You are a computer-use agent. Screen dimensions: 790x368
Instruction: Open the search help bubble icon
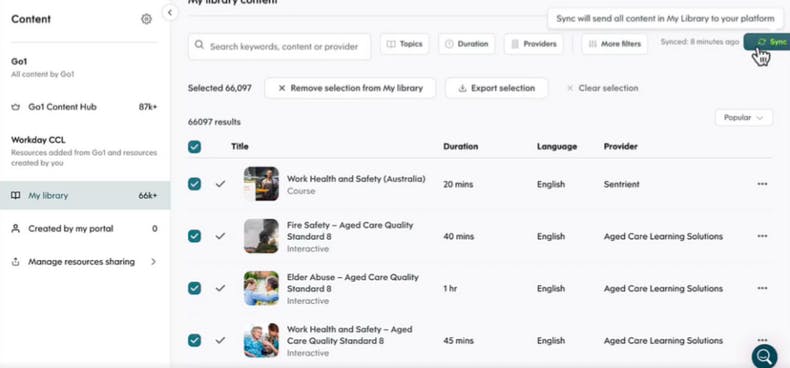pos(764,356)
